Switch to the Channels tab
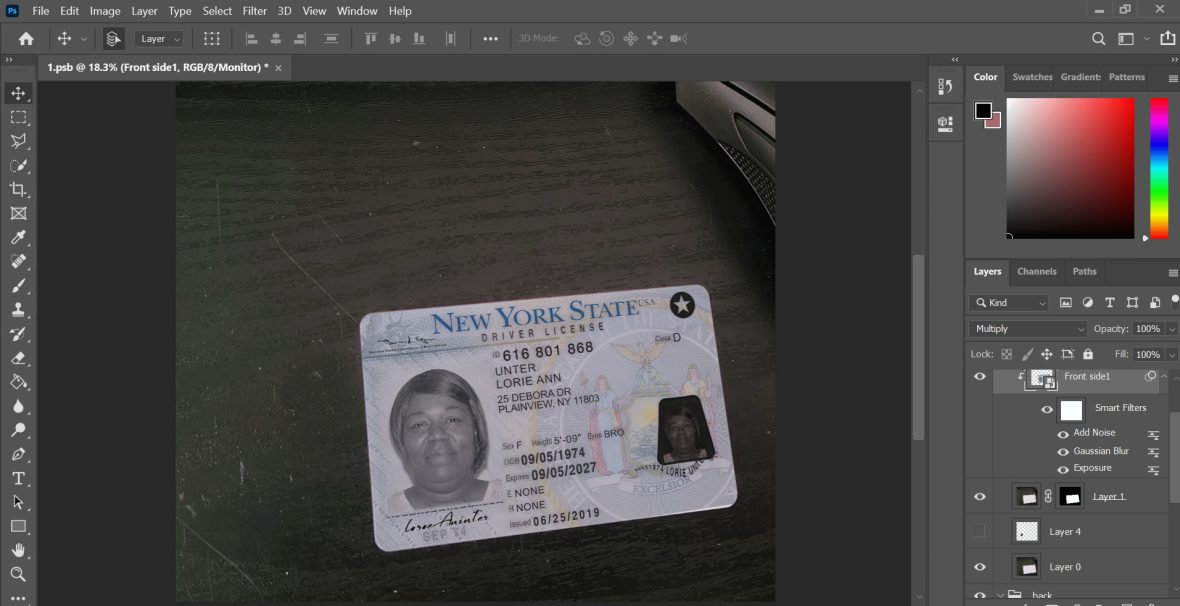The image size is (1180, 606). tap(1037, 271)
